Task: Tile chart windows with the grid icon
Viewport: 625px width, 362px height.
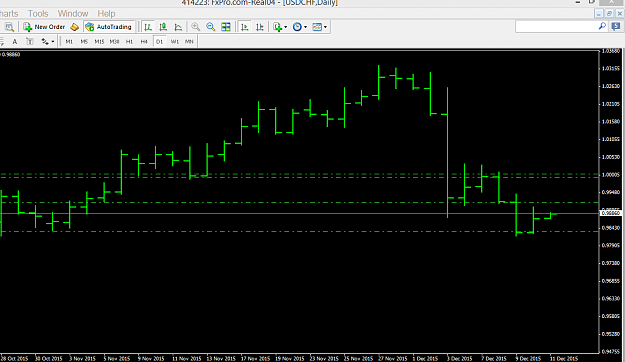Action: click(x=226, y=27)
